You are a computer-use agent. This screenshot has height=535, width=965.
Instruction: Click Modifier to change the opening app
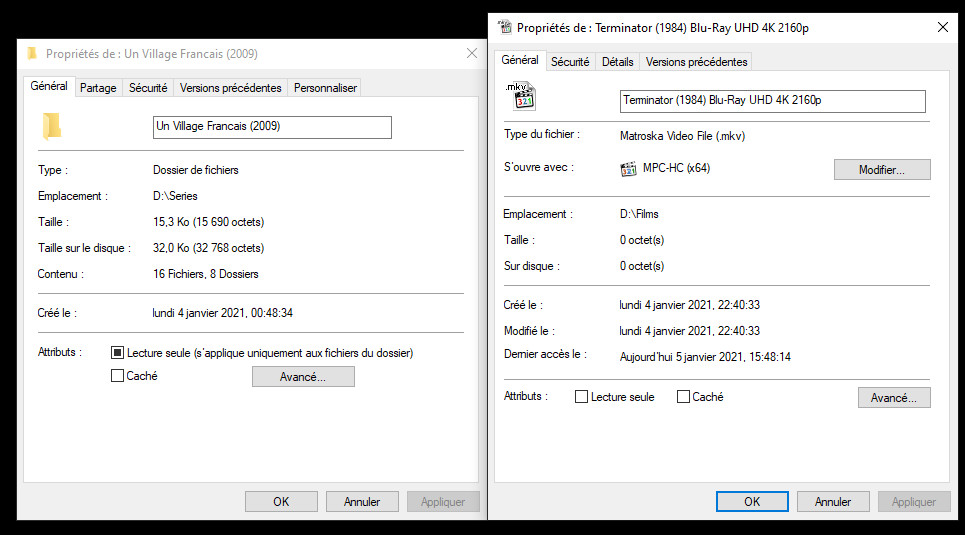point(882,170)
